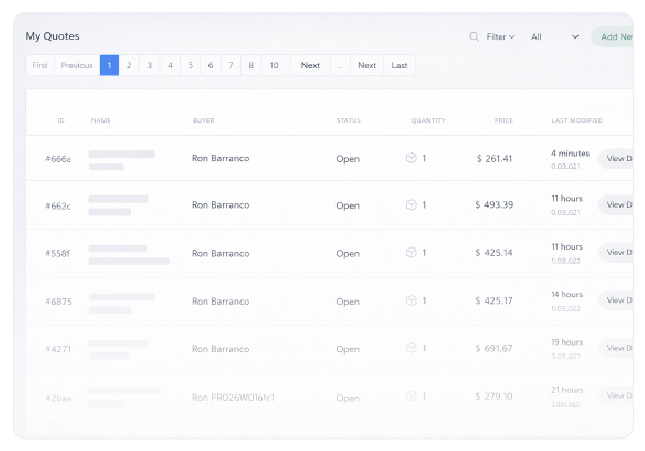Select page 7 in pagination
This screenshot has width=645, height=451.
pos(231,65)
